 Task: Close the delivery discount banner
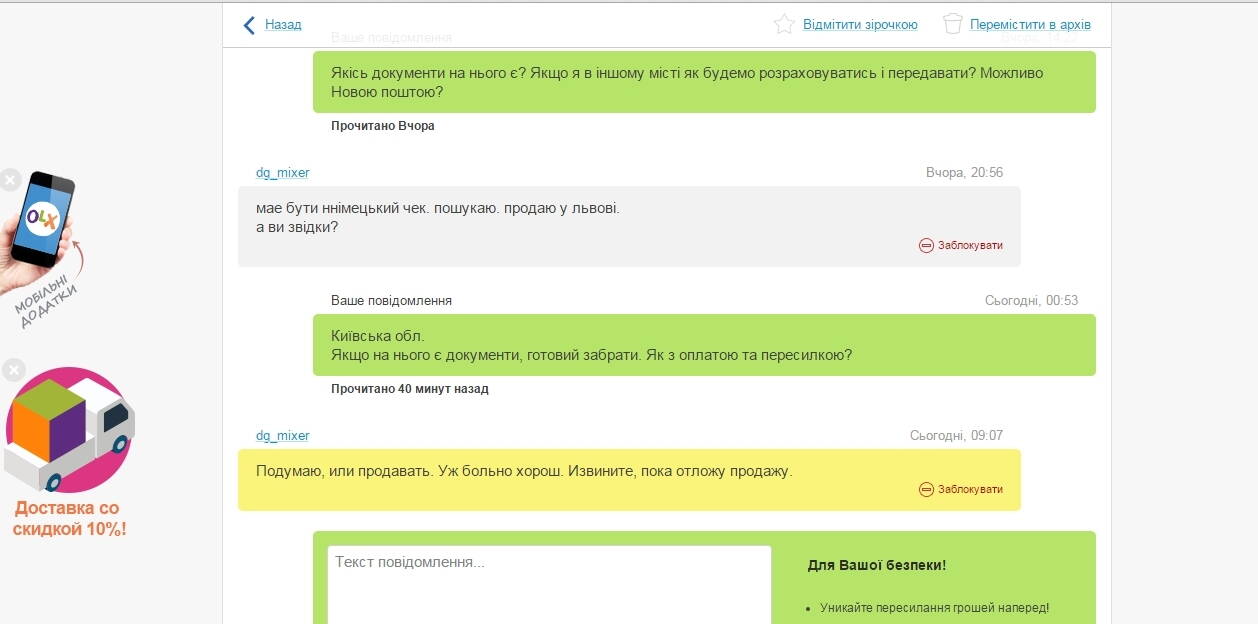click(x=13, y=371)
